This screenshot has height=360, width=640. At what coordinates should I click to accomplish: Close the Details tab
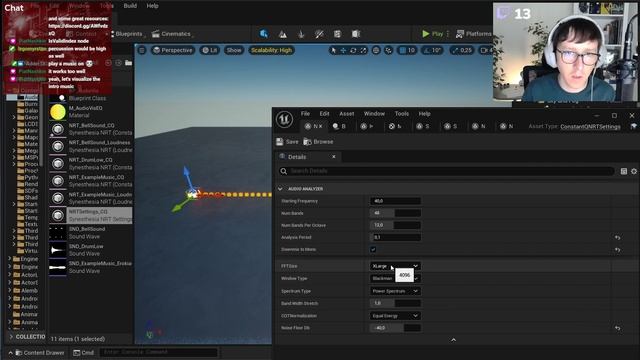click(x=333, y=157)
